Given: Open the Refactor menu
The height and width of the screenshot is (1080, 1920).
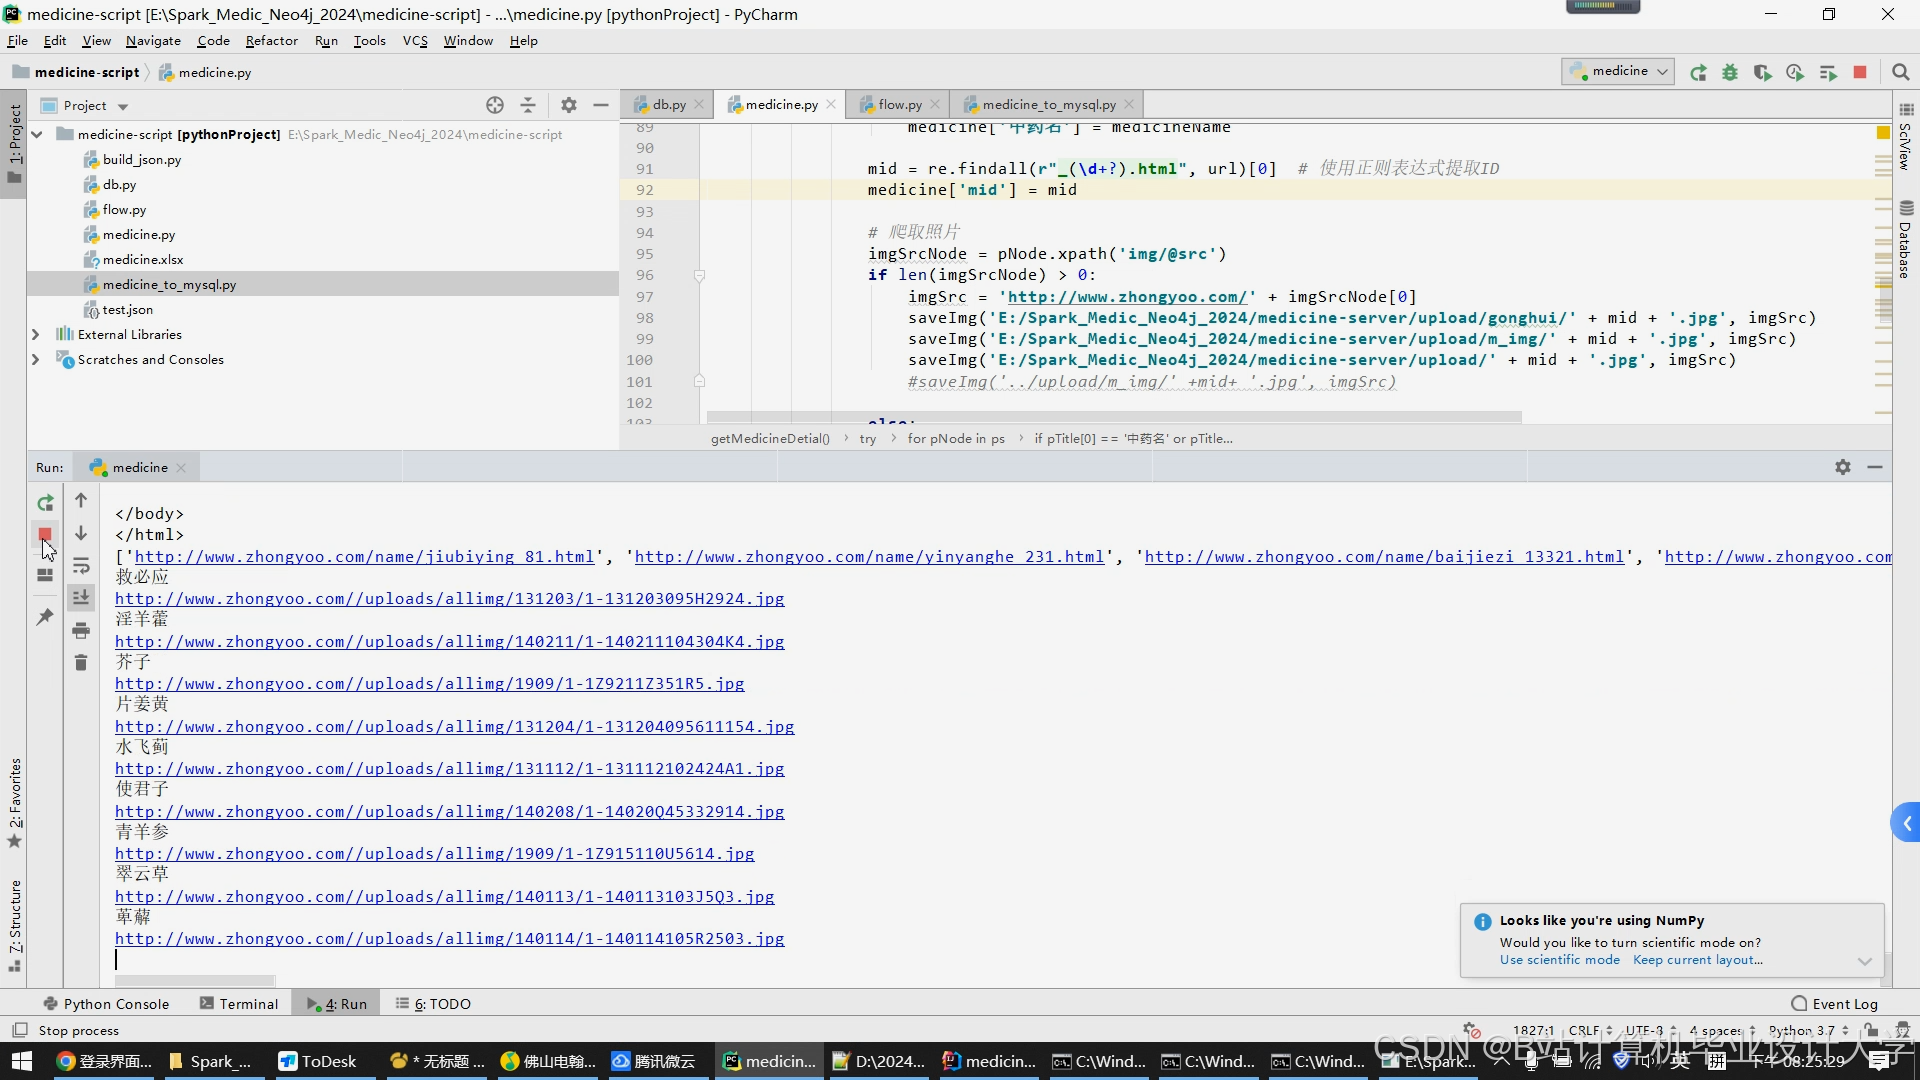Looking at the screenshot, I should click(271, 41).
